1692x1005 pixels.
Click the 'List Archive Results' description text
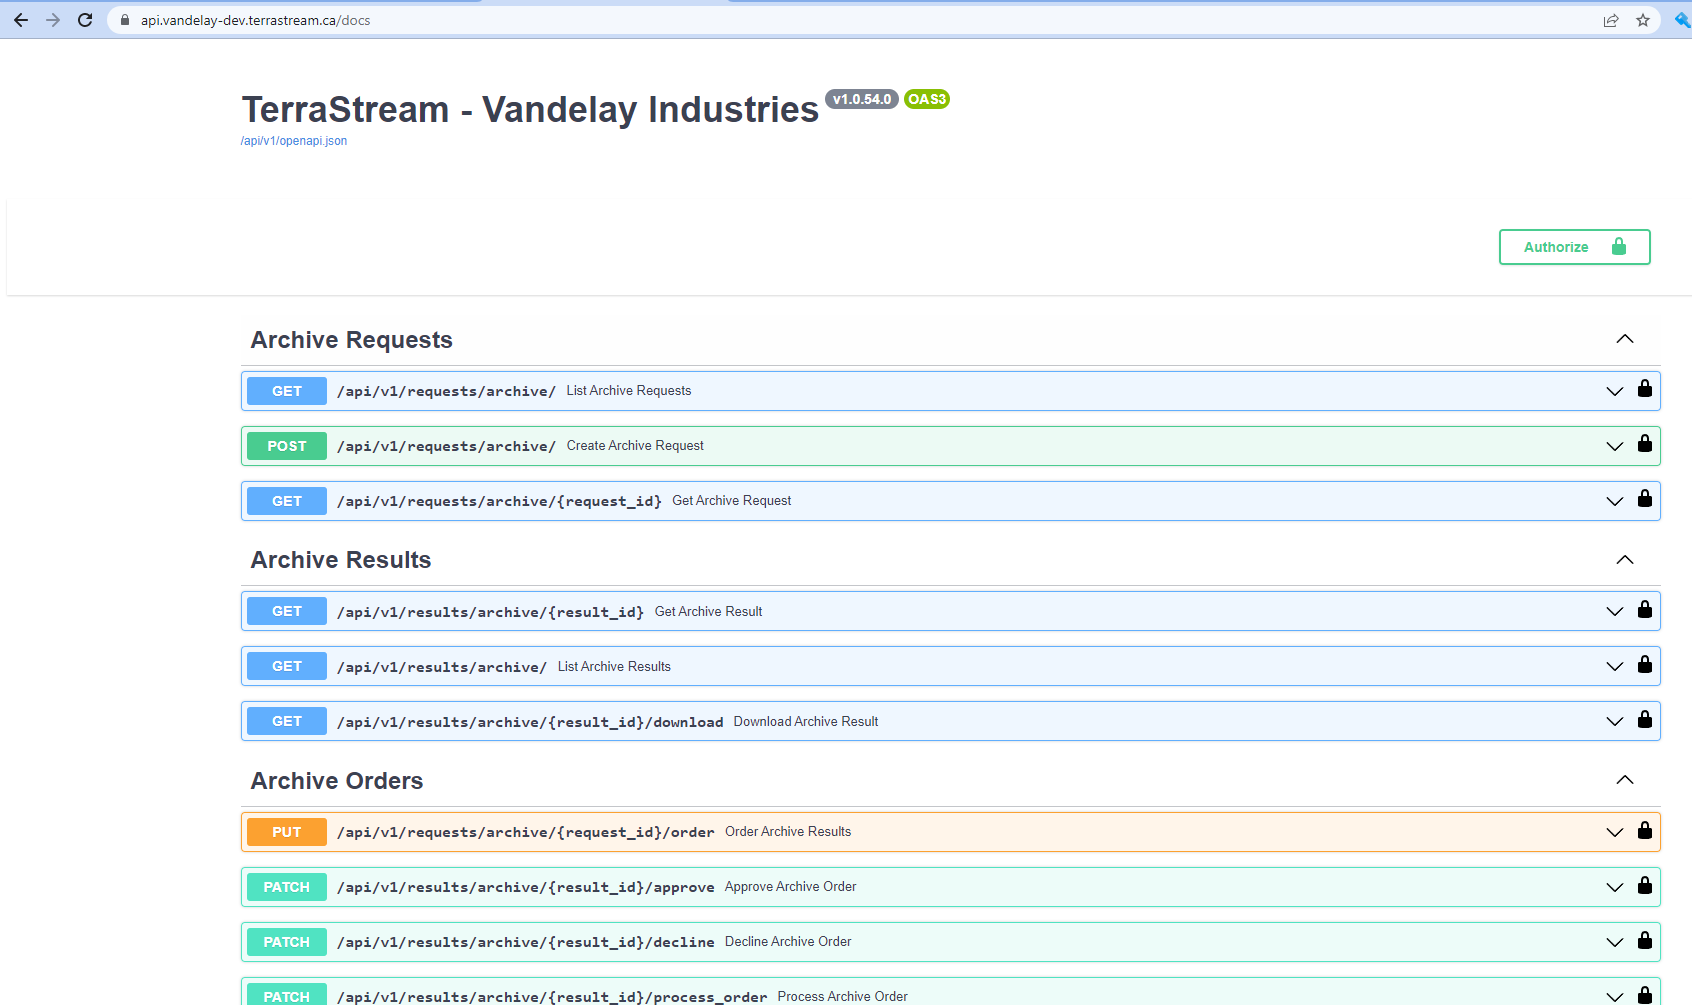614,666
